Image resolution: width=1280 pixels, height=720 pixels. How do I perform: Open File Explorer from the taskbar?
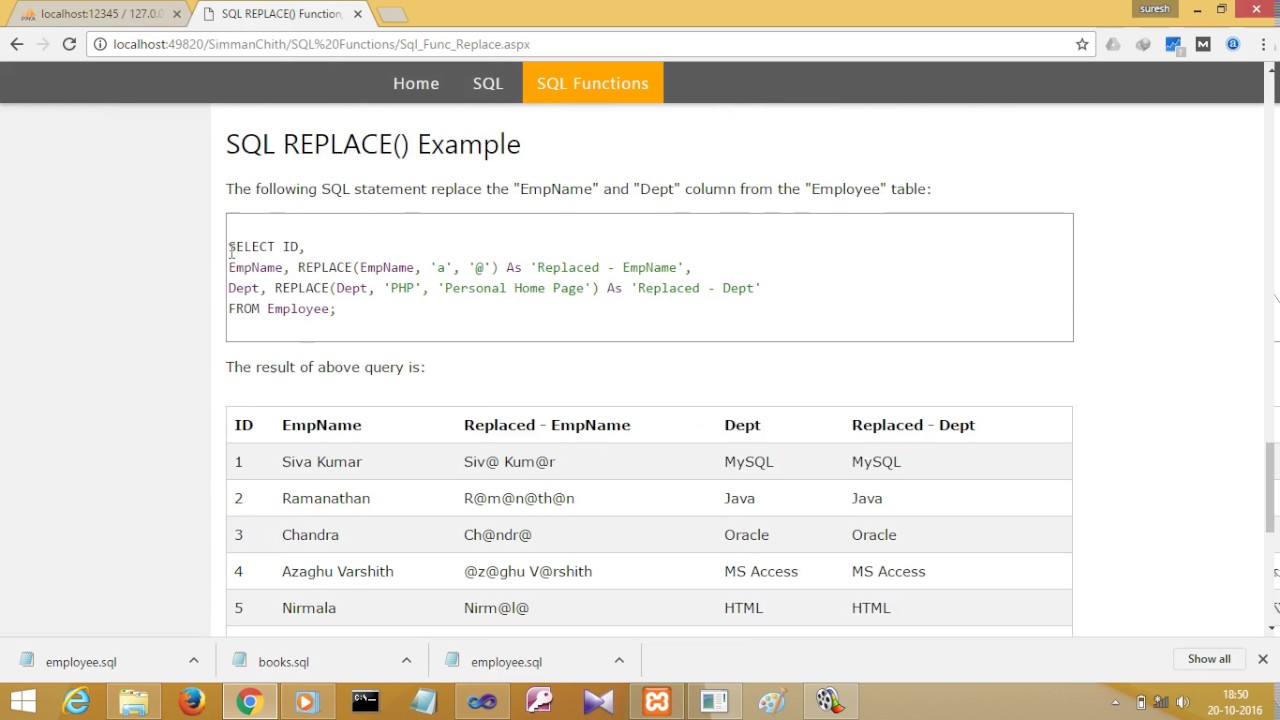134,701
